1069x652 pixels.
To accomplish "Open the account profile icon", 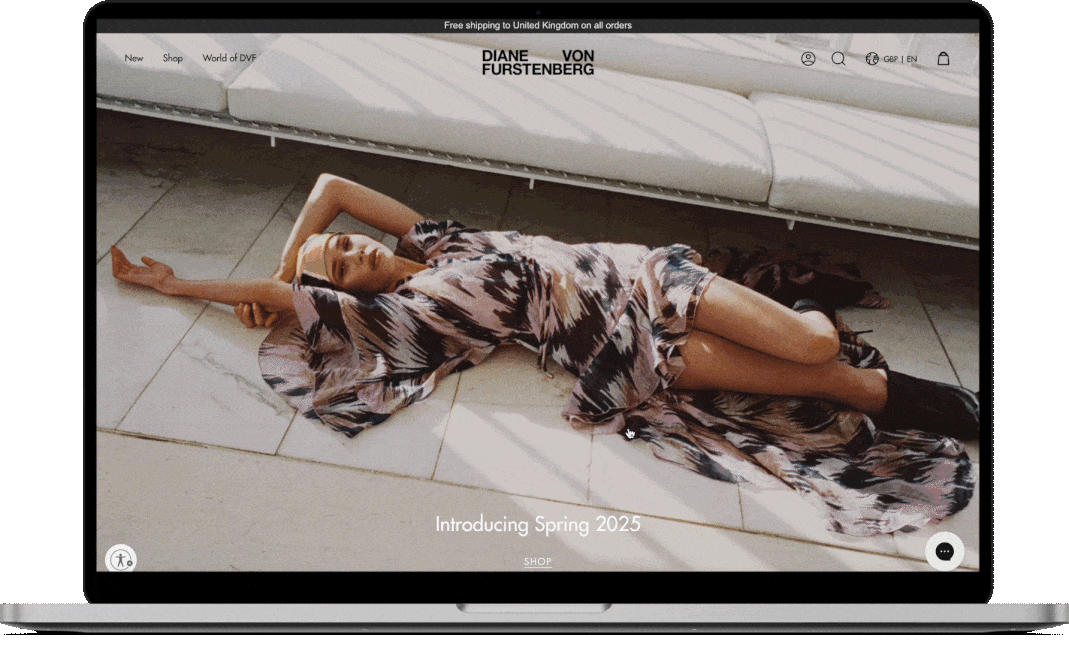I will [x=808, y=59].
